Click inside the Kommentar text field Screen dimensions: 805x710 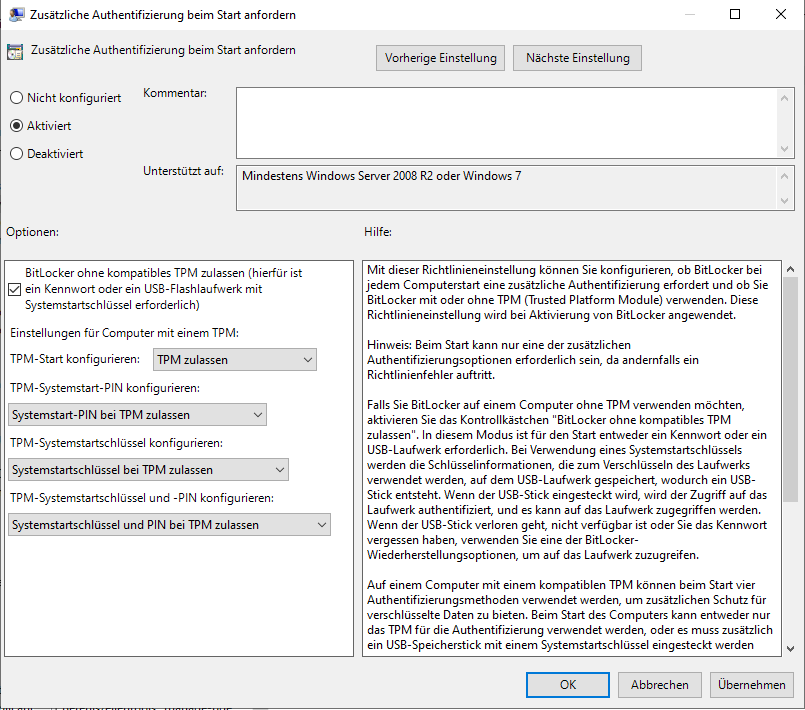coord(507,123)
